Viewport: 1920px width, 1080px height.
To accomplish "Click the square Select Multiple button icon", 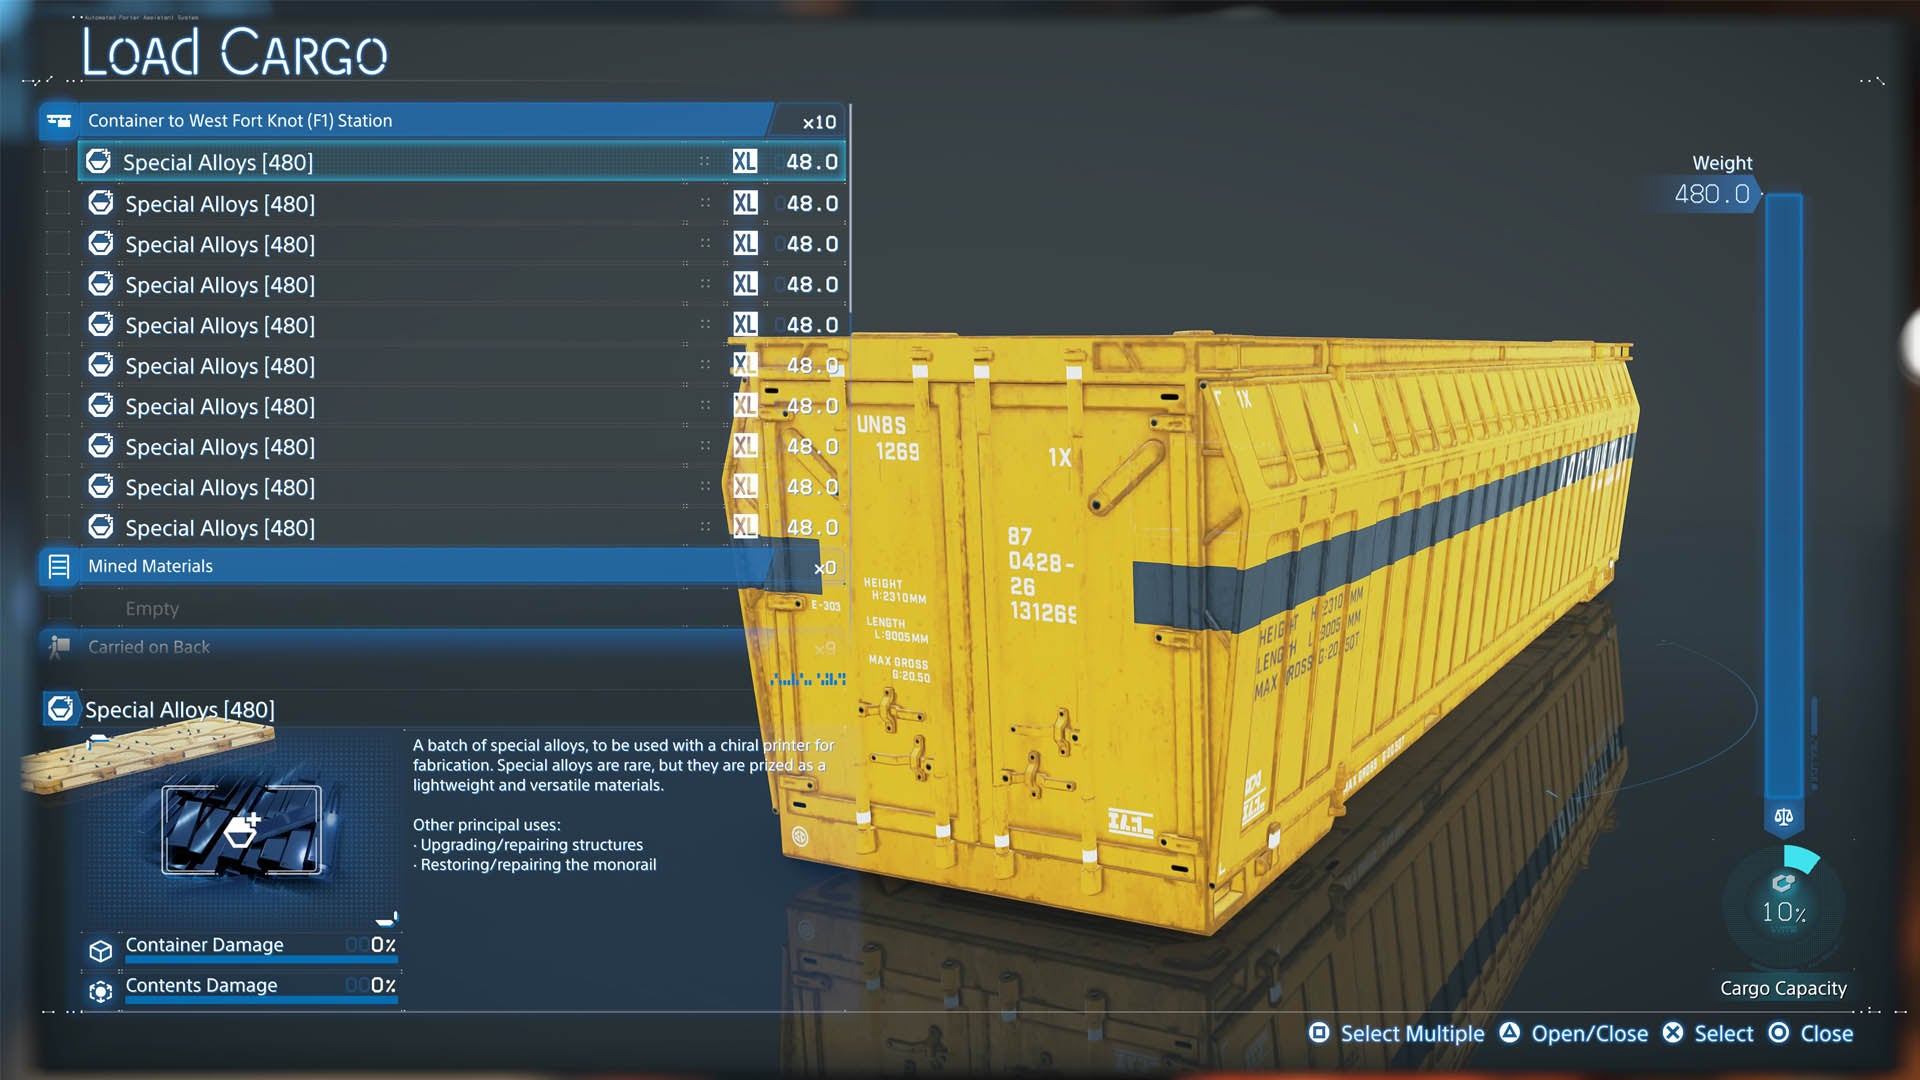I will pyautogui.click(x=1319, y=1033).
